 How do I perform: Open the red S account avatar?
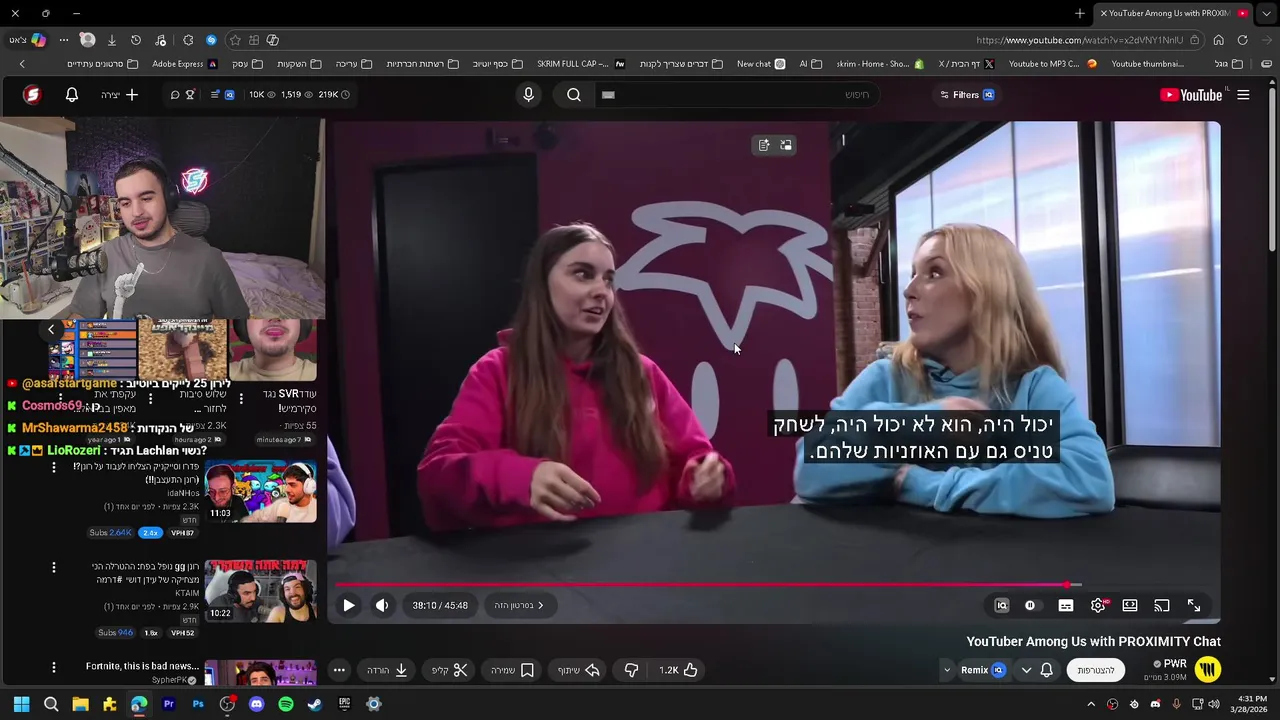32,95
